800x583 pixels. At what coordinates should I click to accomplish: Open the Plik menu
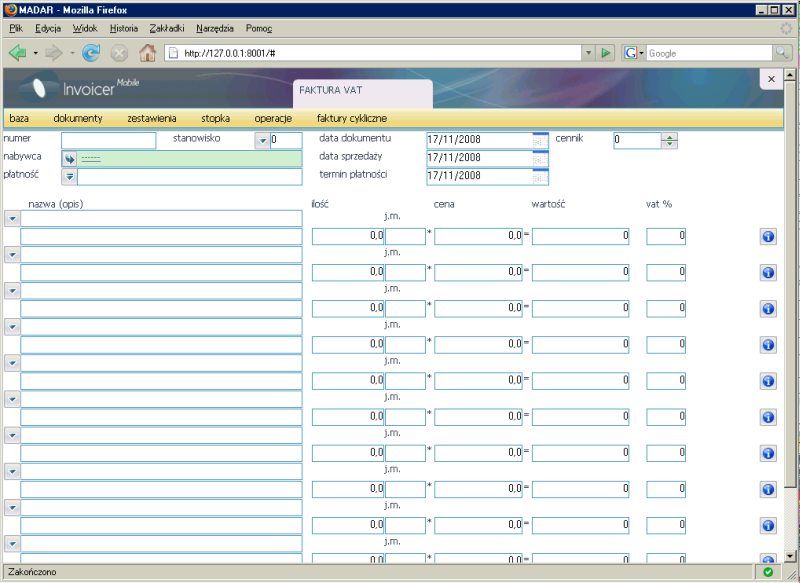tap(16, 29)
